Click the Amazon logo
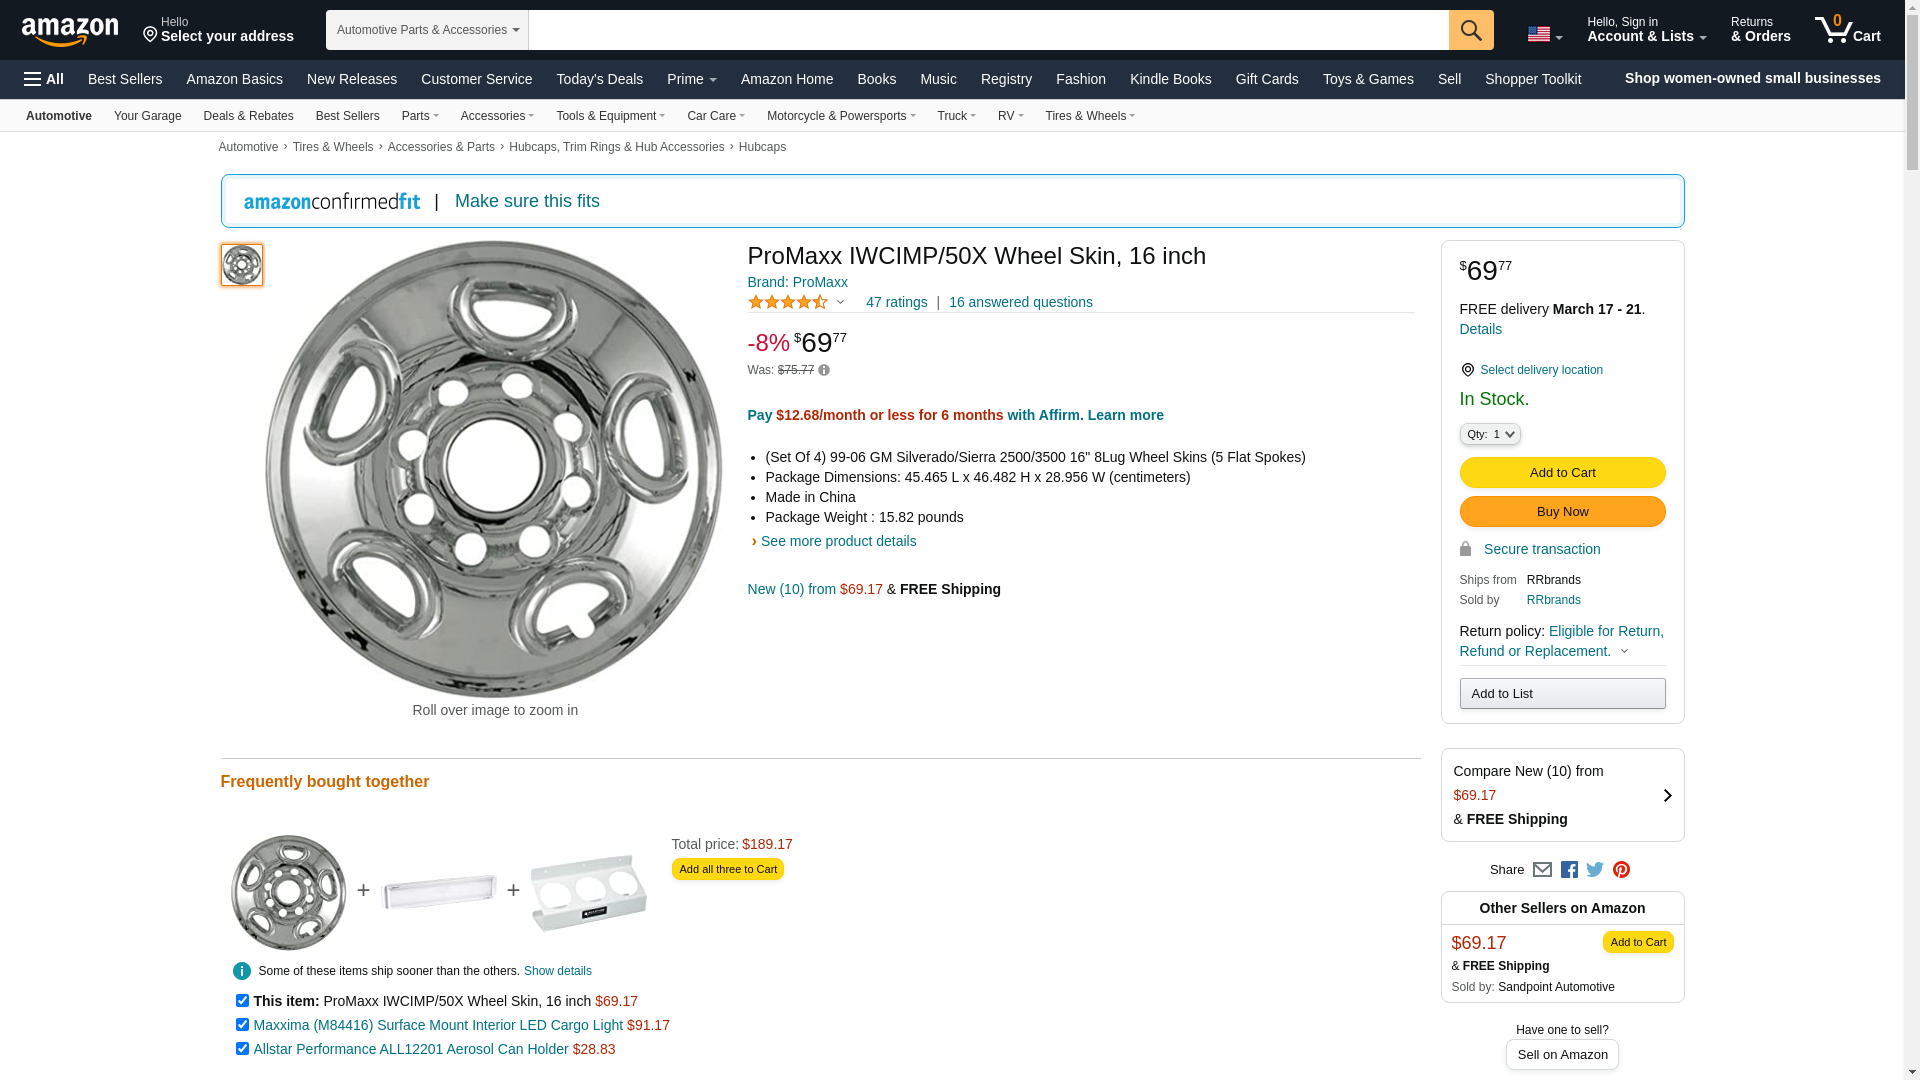 click(x=70, y=31)
